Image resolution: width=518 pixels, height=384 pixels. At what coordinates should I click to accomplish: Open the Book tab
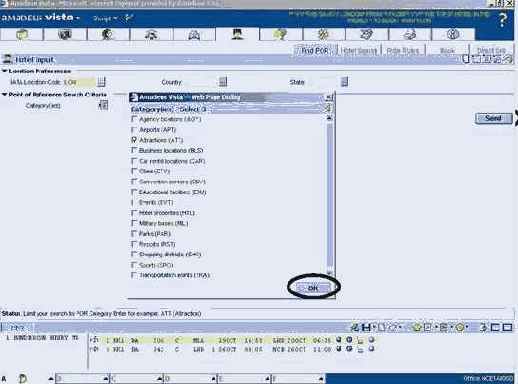(x=447, y=51)
